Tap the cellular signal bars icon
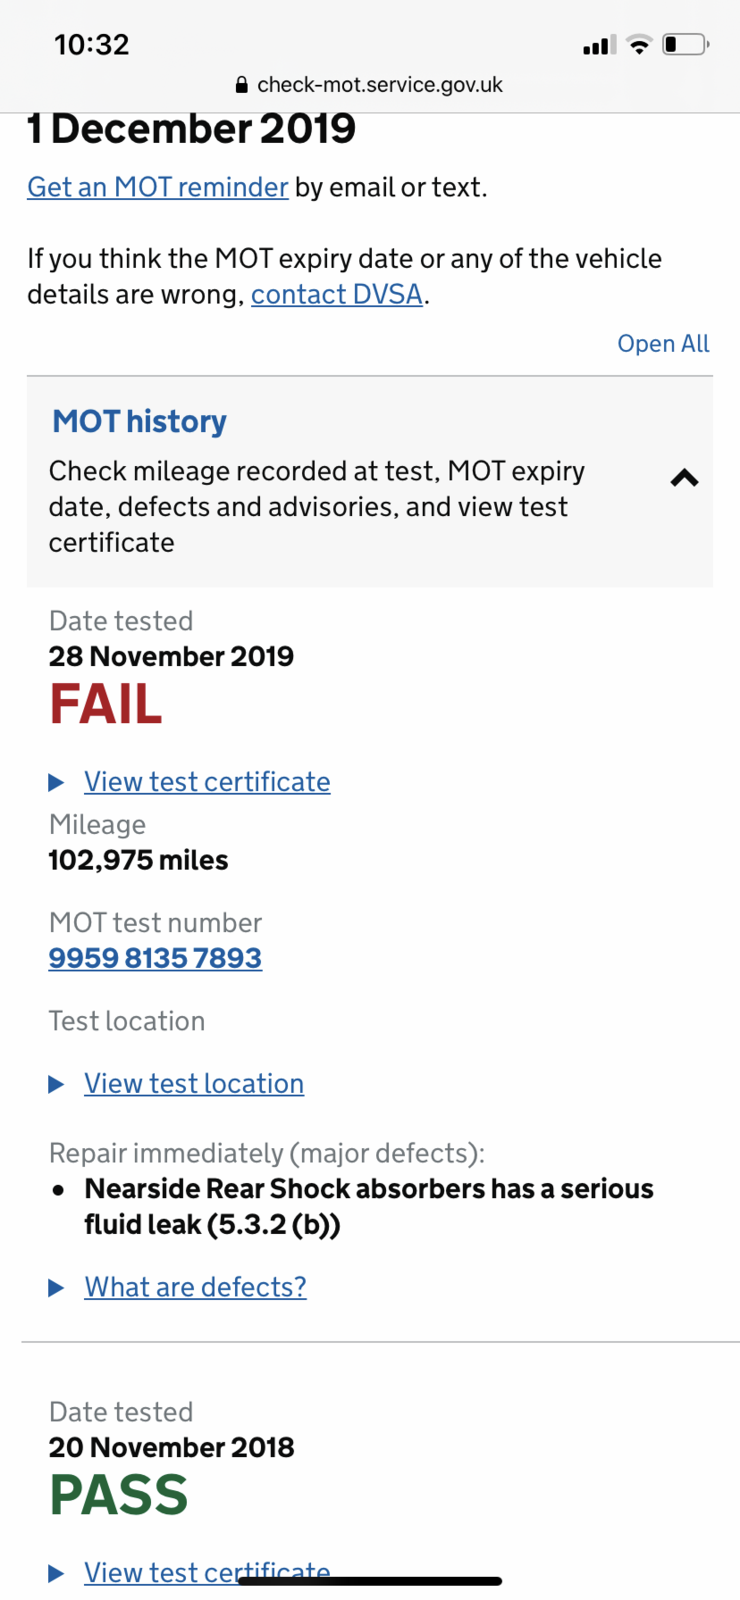The width and height of the screenshot is (740, 1600). [x=599, y=45]
